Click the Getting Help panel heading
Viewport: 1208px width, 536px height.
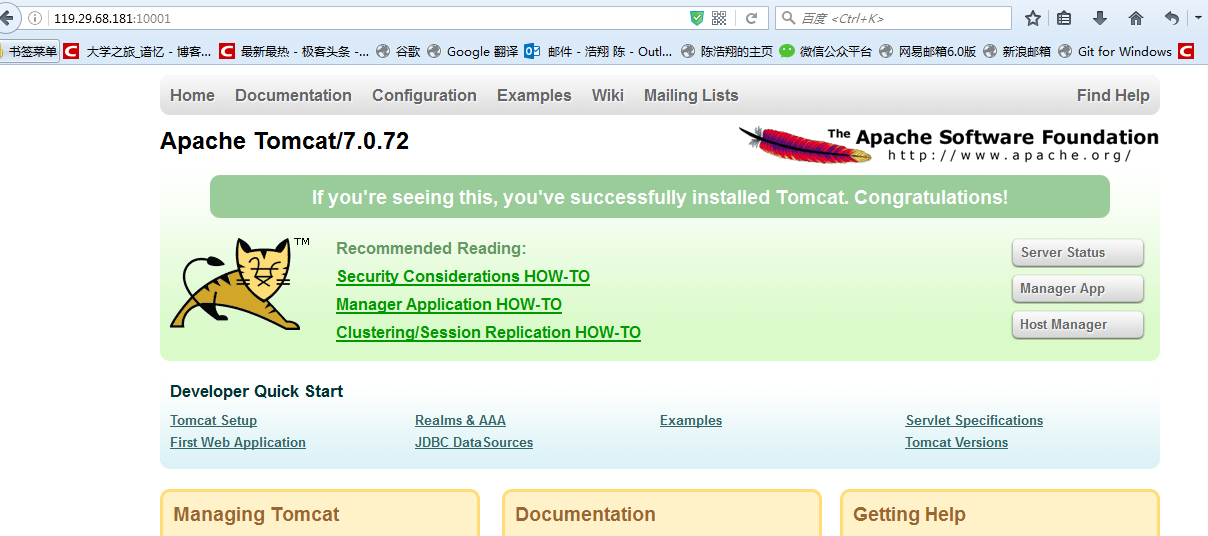909,515
